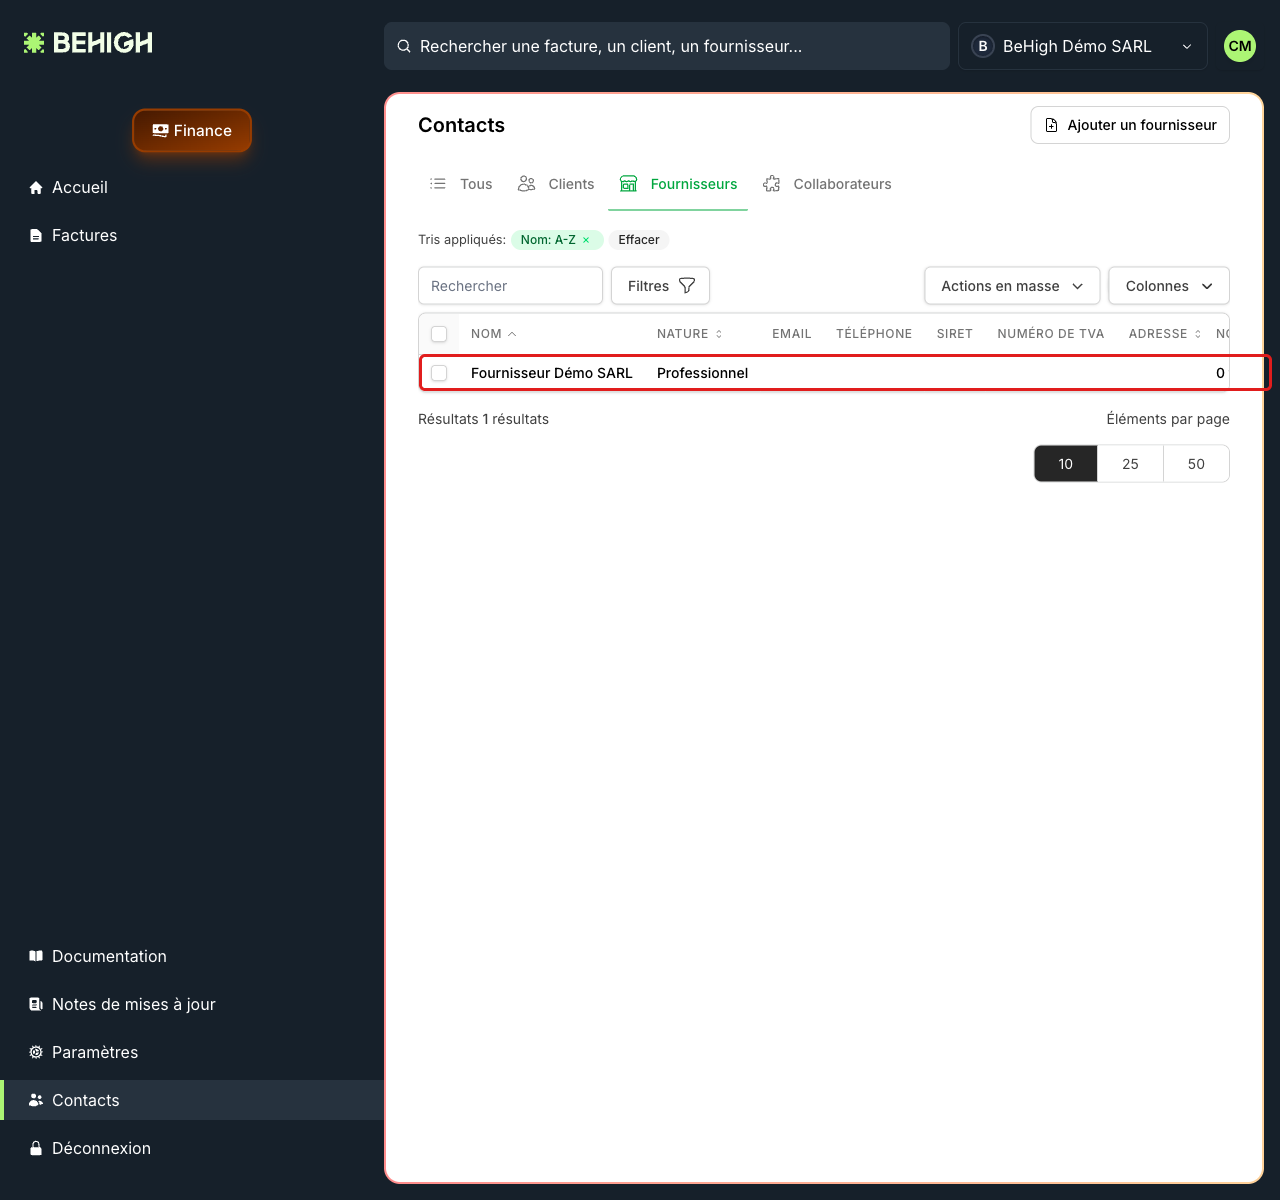This screenshot has height=1200, width=1280.
Task: Open the Colonnes dropdown
Action: [1169, 286]
